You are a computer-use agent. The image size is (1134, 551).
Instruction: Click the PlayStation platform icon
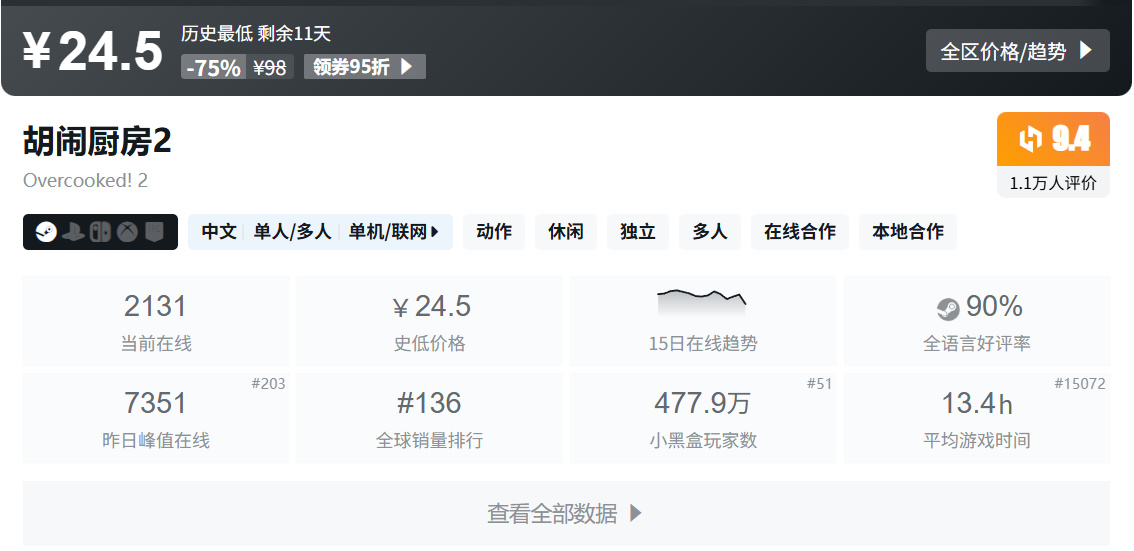point(73,232)
